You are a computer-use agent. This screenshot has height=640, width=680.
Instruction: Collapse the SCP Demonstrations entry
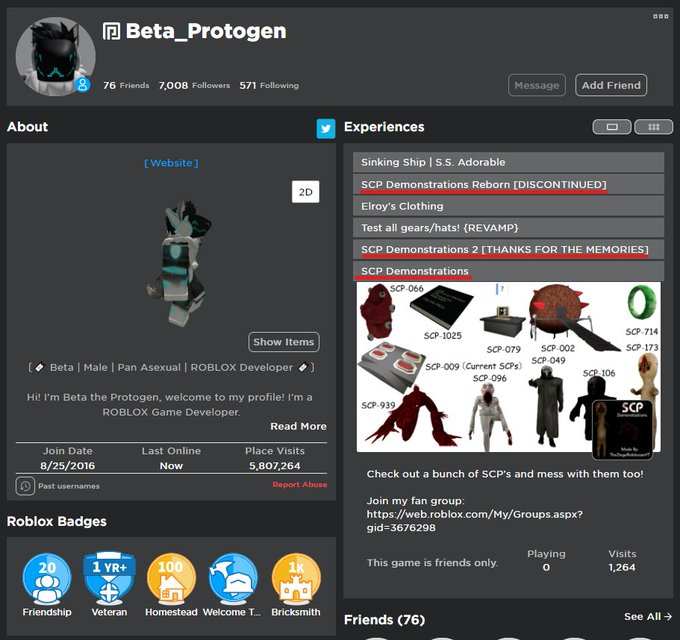[508, 271]
